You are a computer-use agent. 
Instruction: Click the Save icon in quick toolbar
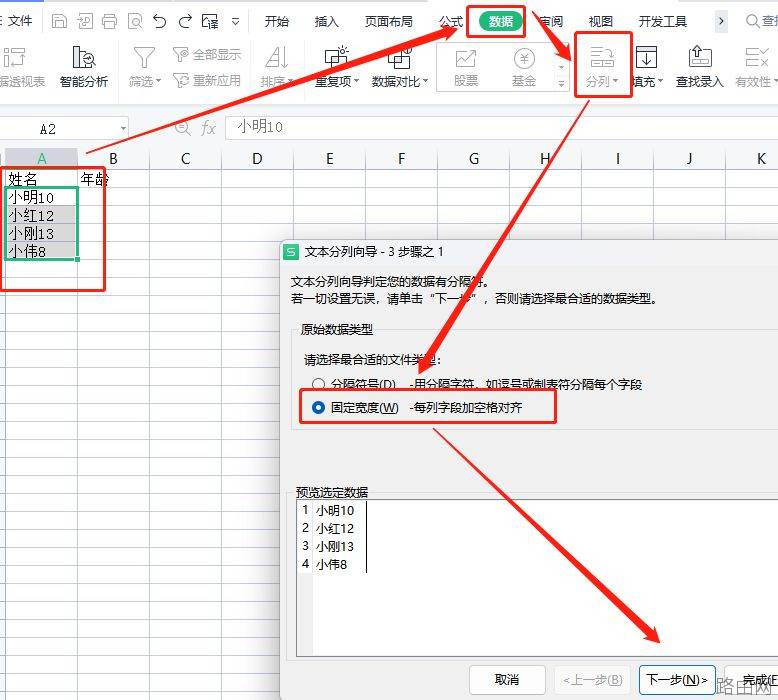[60, 21]
